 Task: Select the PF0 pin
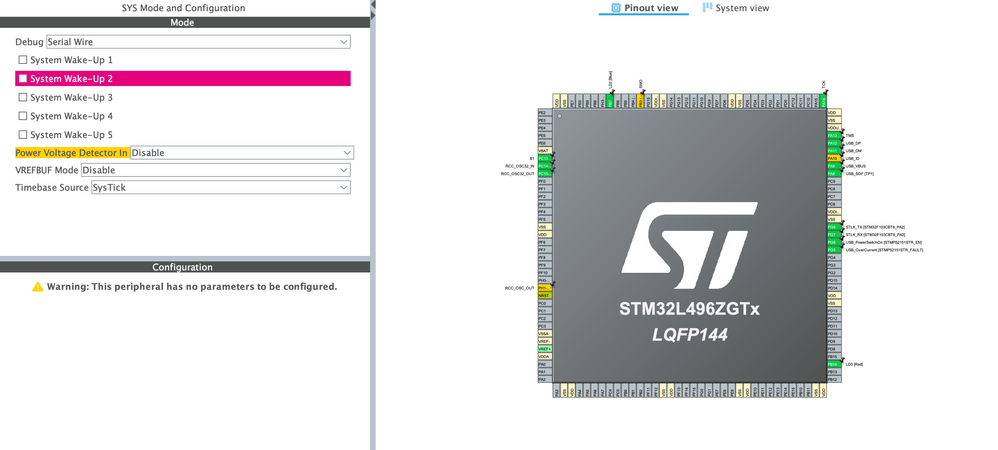click(545, 181)
